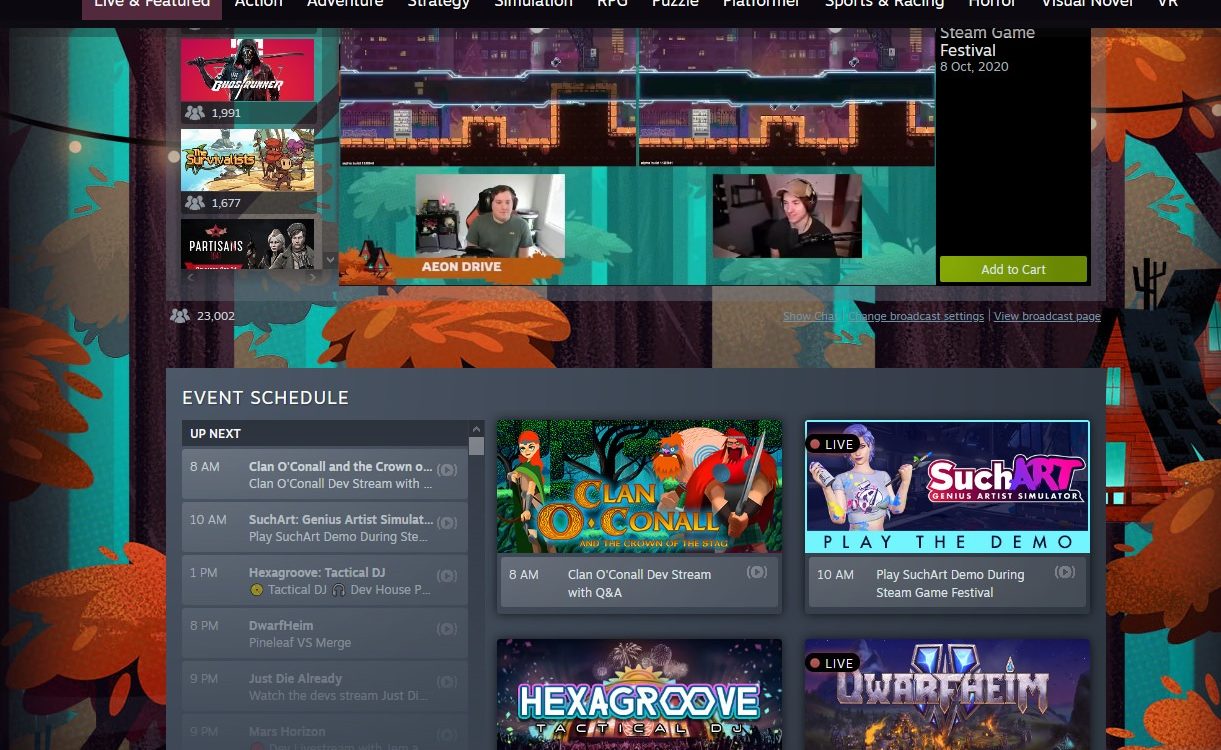The height and width of the screenshot is (750, 1221).
Task: Select the Horror tab
Action: tap(992, 3)
